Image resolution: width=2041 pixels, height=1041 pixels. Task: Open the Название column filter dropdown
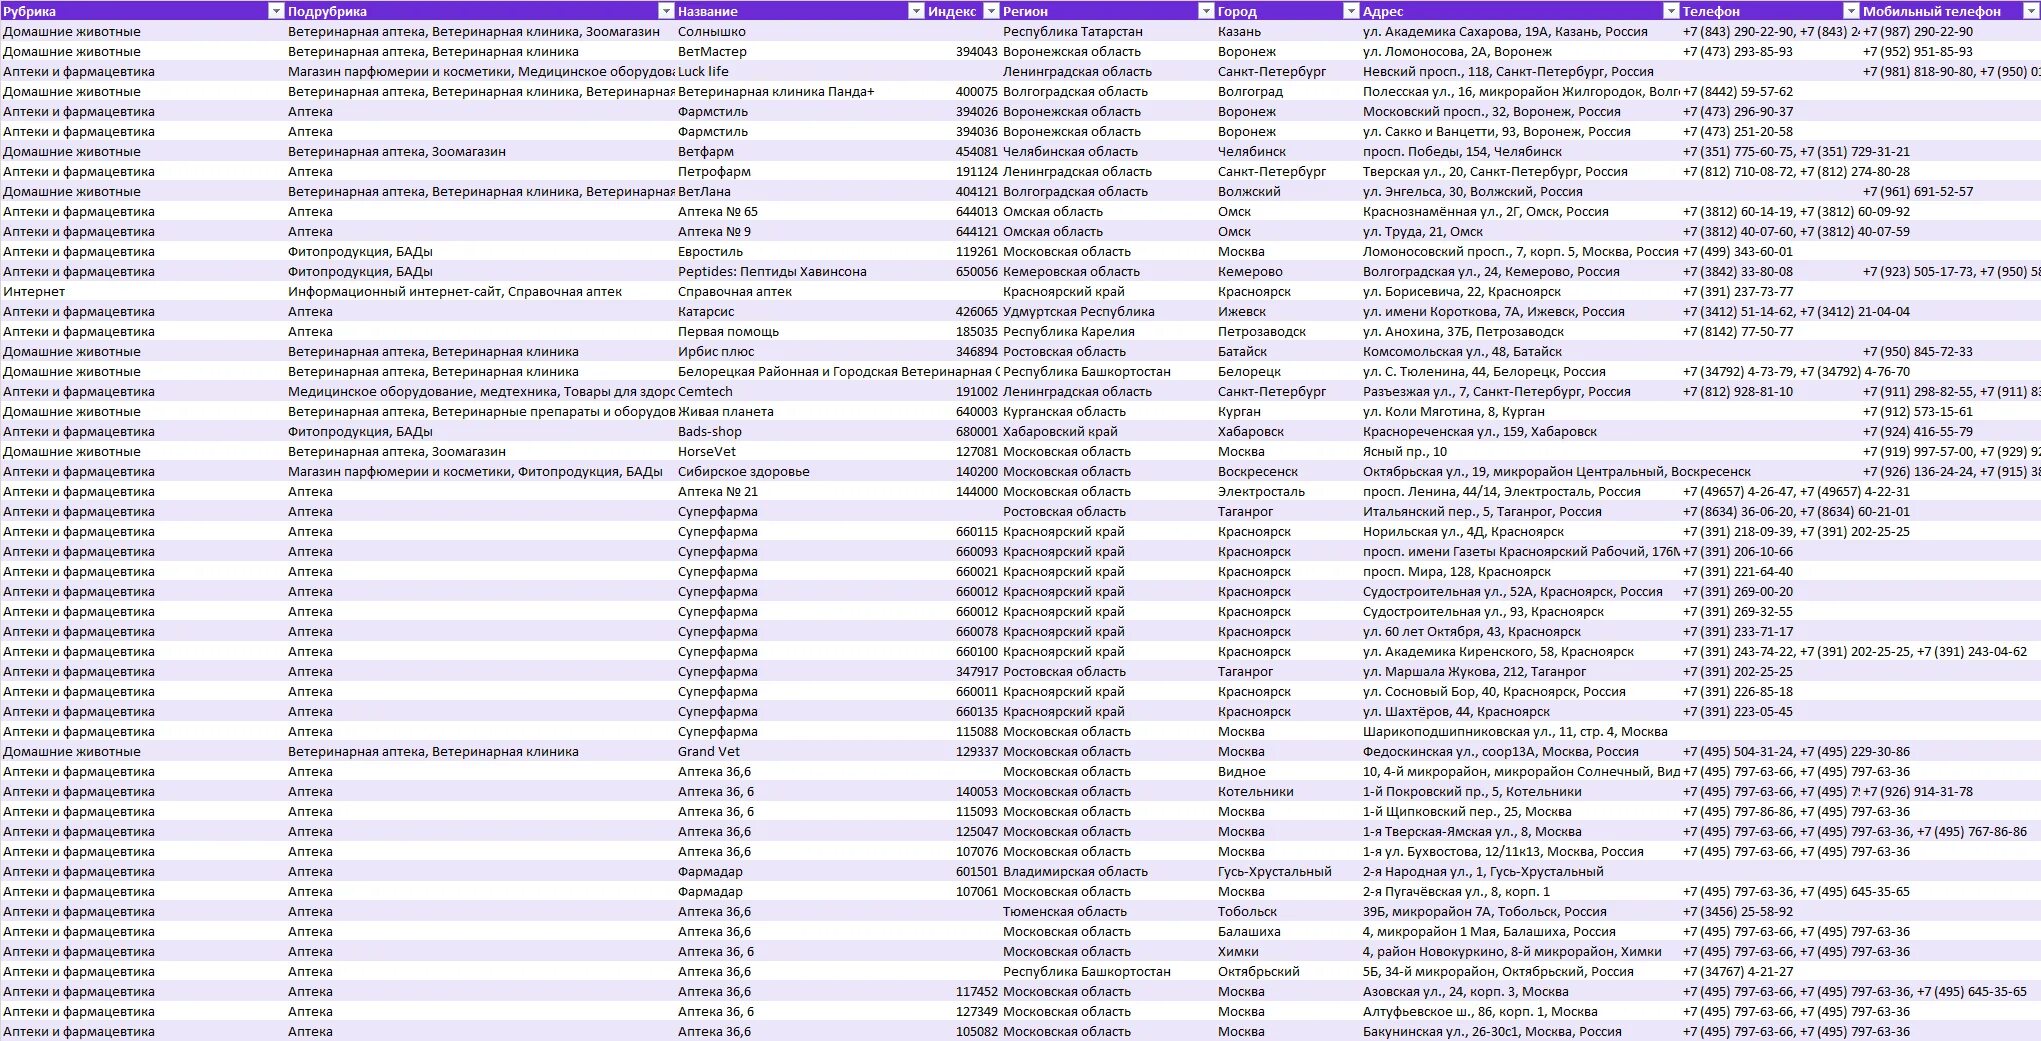(x=916, y=11)
